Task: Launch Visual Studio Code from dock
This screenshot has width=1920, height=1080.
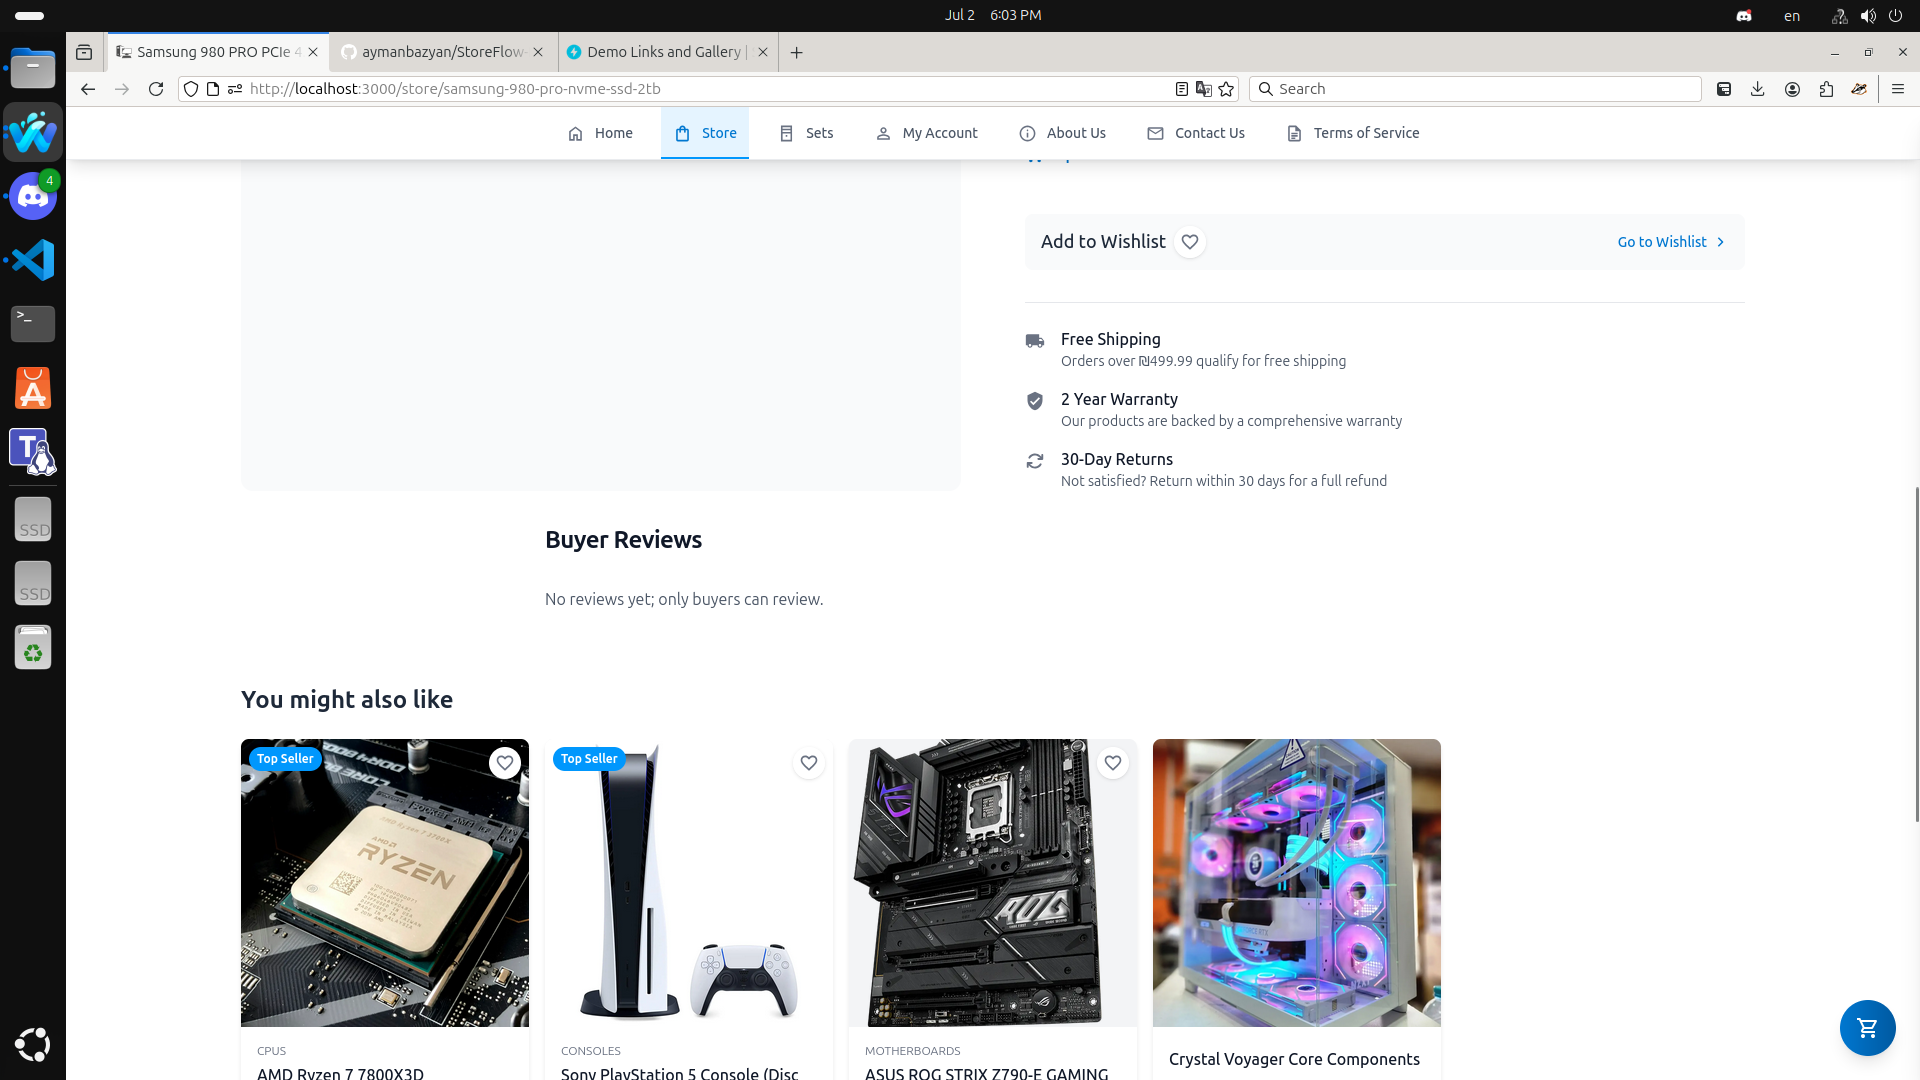Action: [x=33, y=260]
